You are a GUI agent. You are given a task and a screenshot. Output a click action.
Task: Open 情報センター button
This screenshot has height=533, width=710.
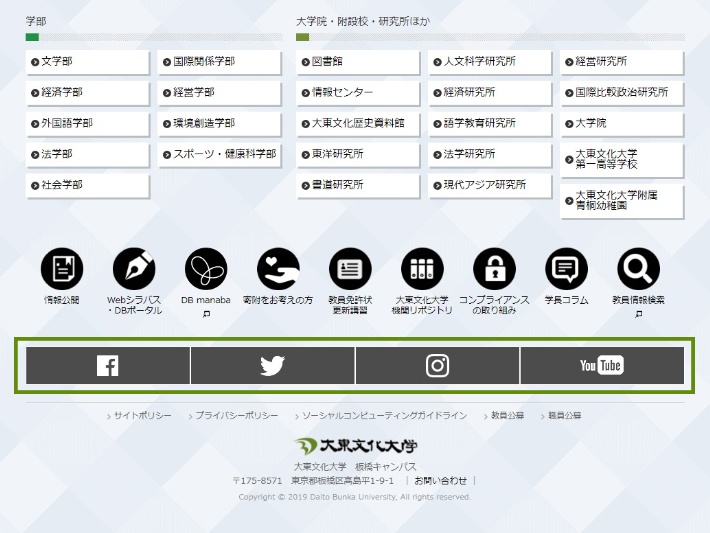[358, 92]
